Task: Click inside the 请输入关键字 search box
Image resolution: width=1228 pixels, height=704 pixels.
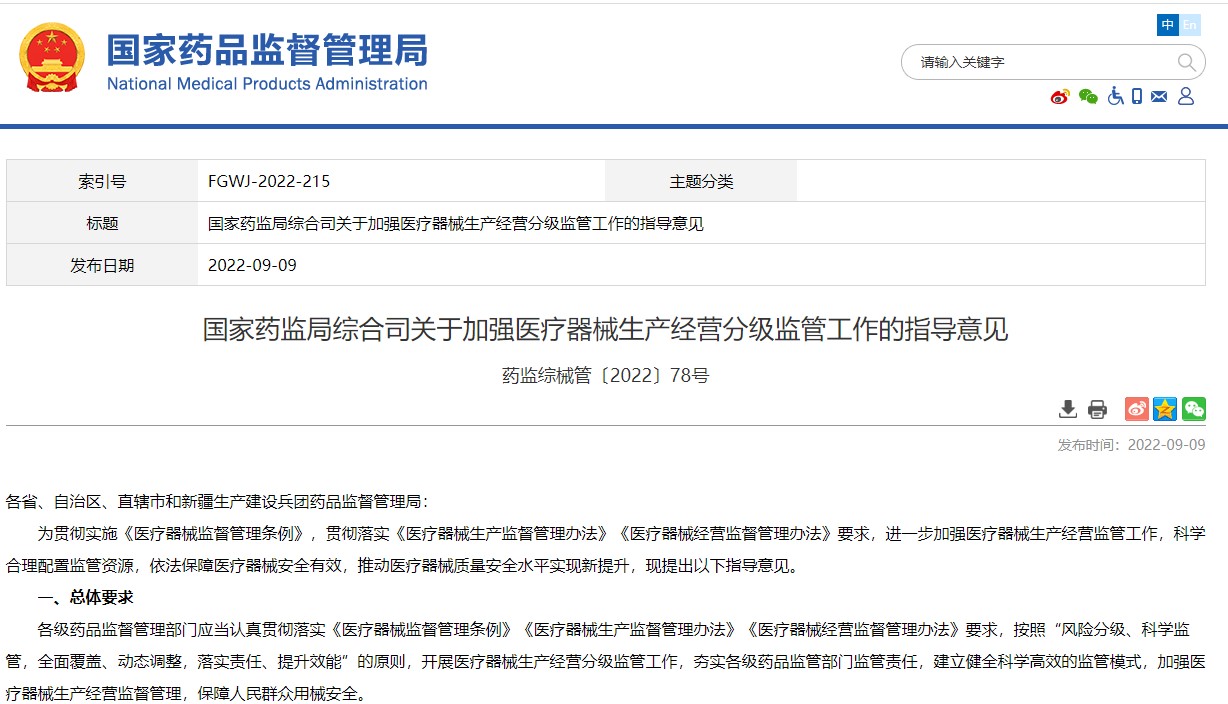Action: click(1020, 61)
